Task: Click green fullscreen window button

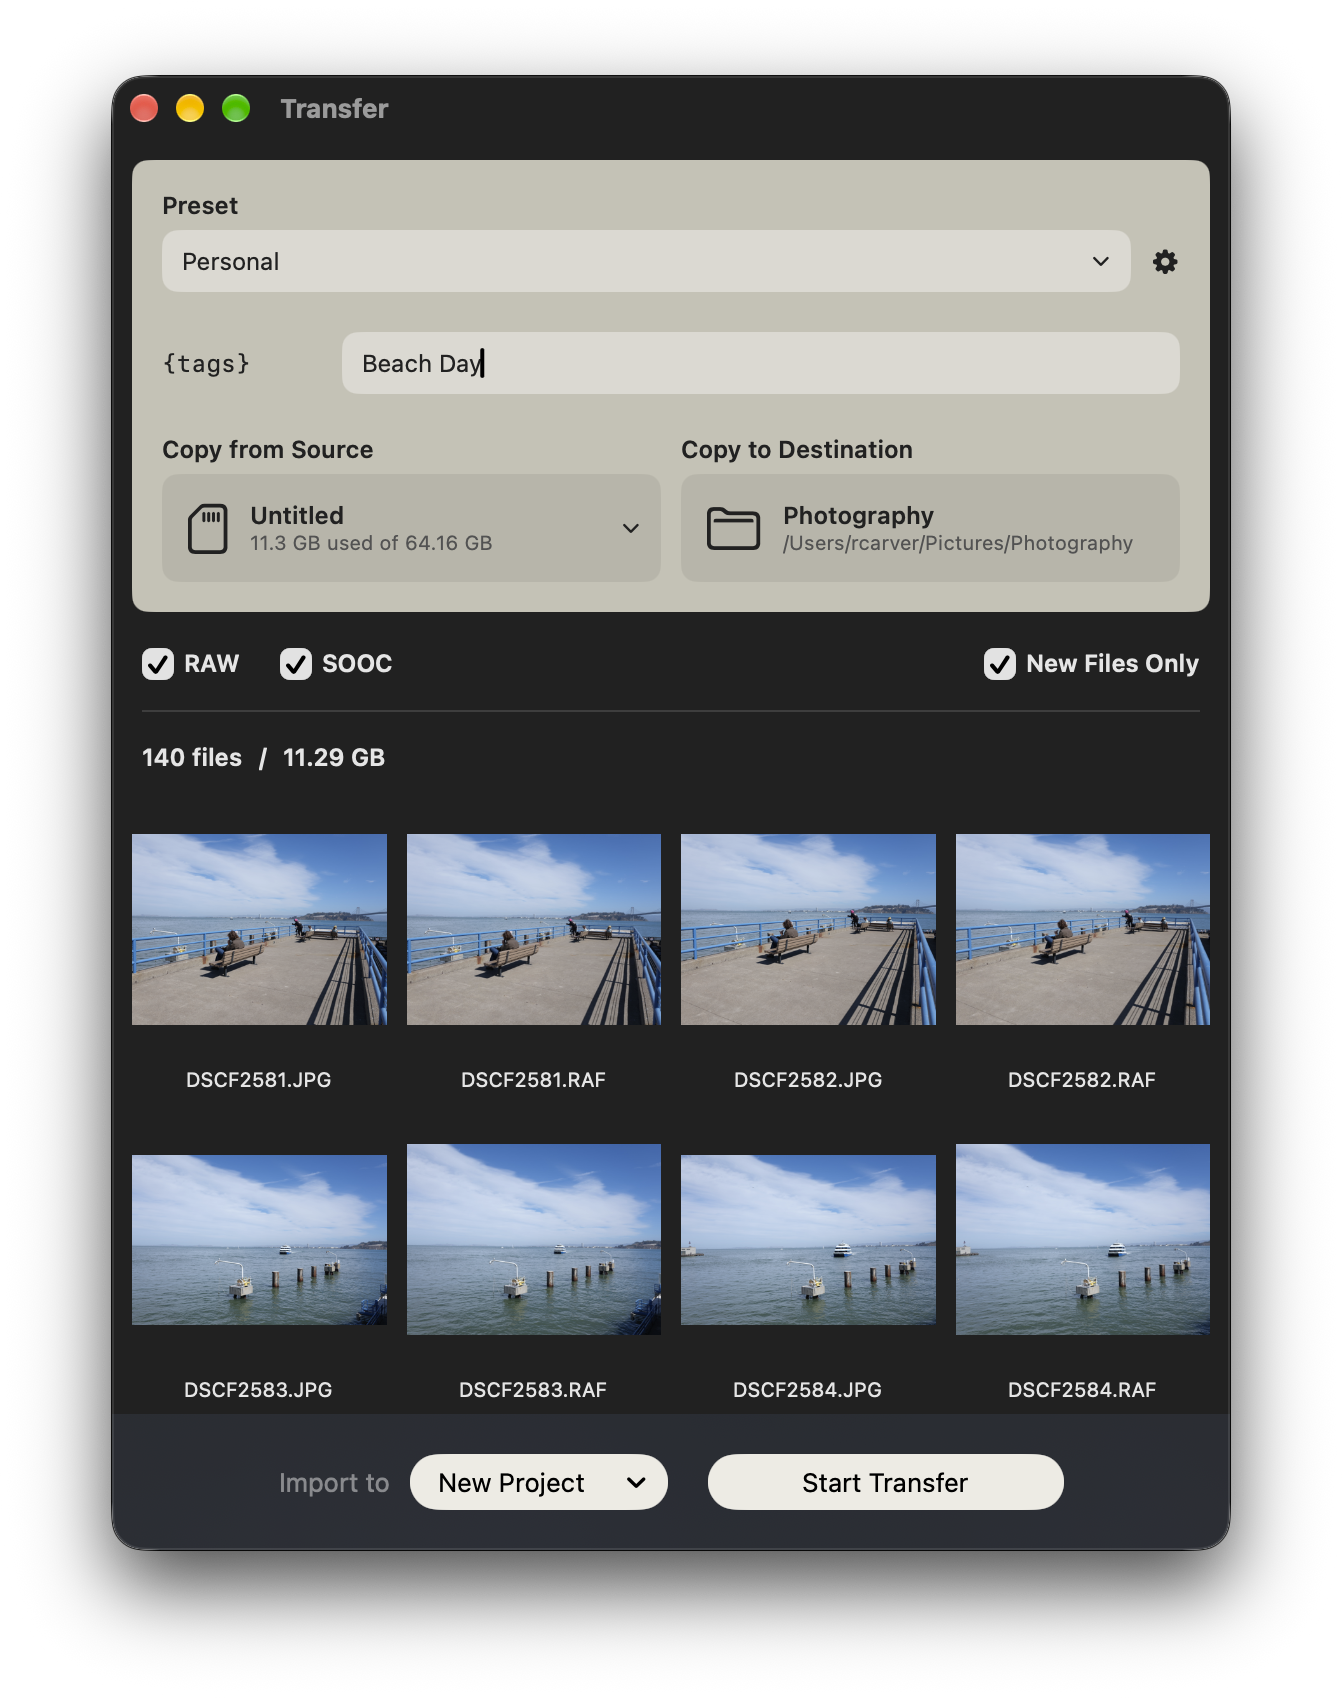Action: click(236, 108)
